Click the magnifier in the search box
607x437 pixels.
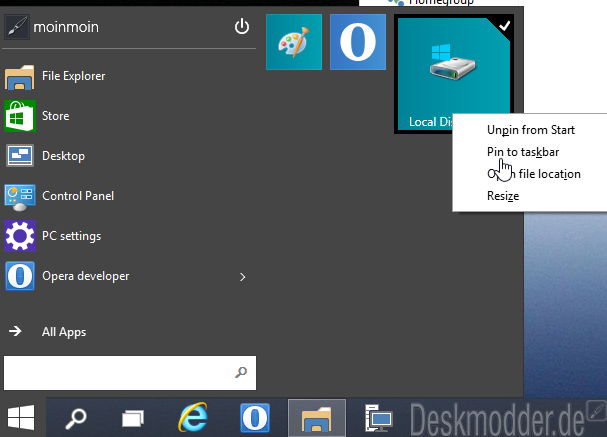click(x=241, y=373)
